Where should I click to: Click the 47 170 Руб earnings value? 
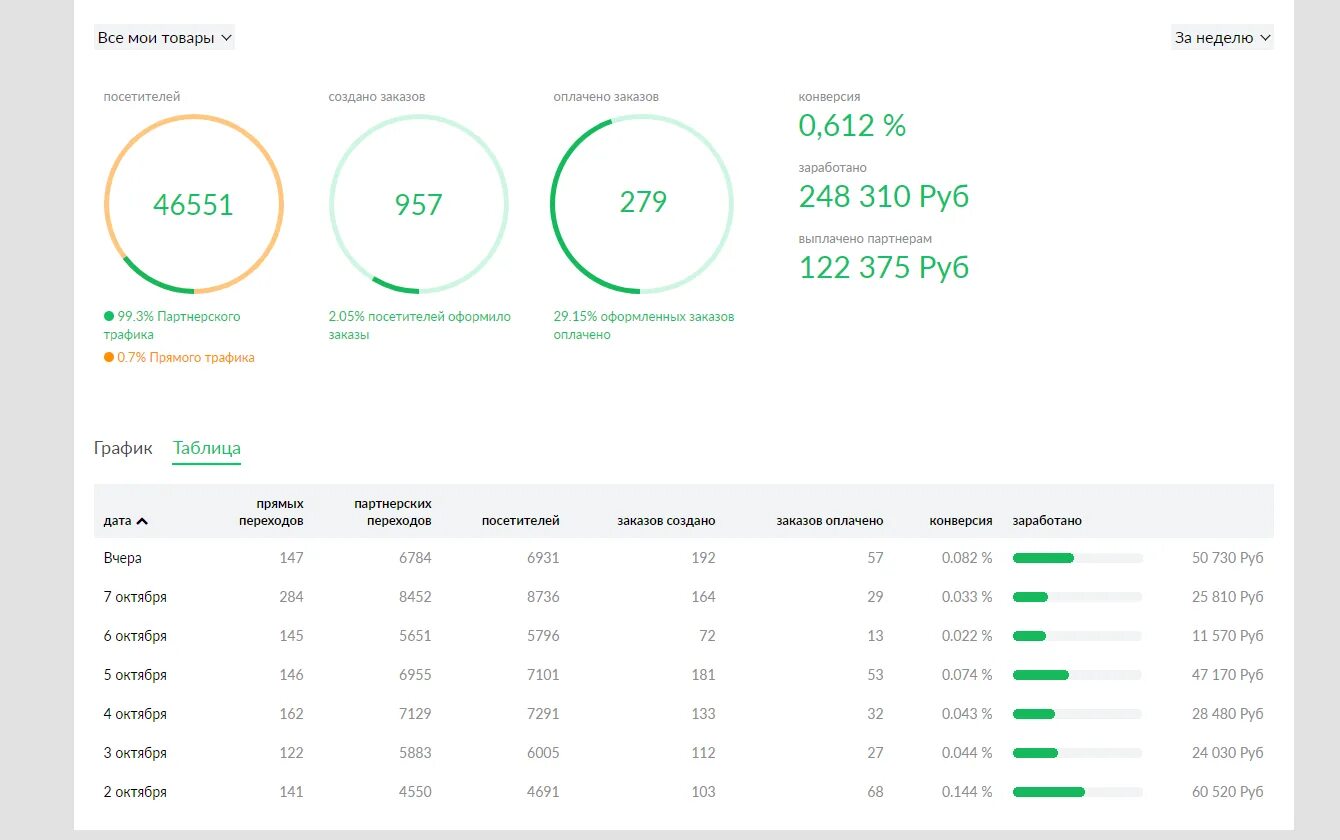[1228, 675]
